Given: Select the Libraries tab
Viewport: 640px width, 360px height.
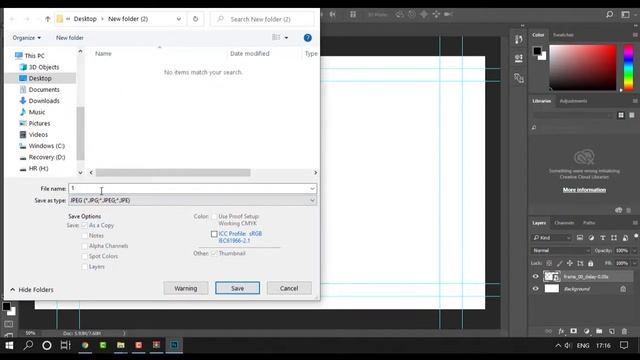Looking at the screenshot, I should [x=542, y=101].
